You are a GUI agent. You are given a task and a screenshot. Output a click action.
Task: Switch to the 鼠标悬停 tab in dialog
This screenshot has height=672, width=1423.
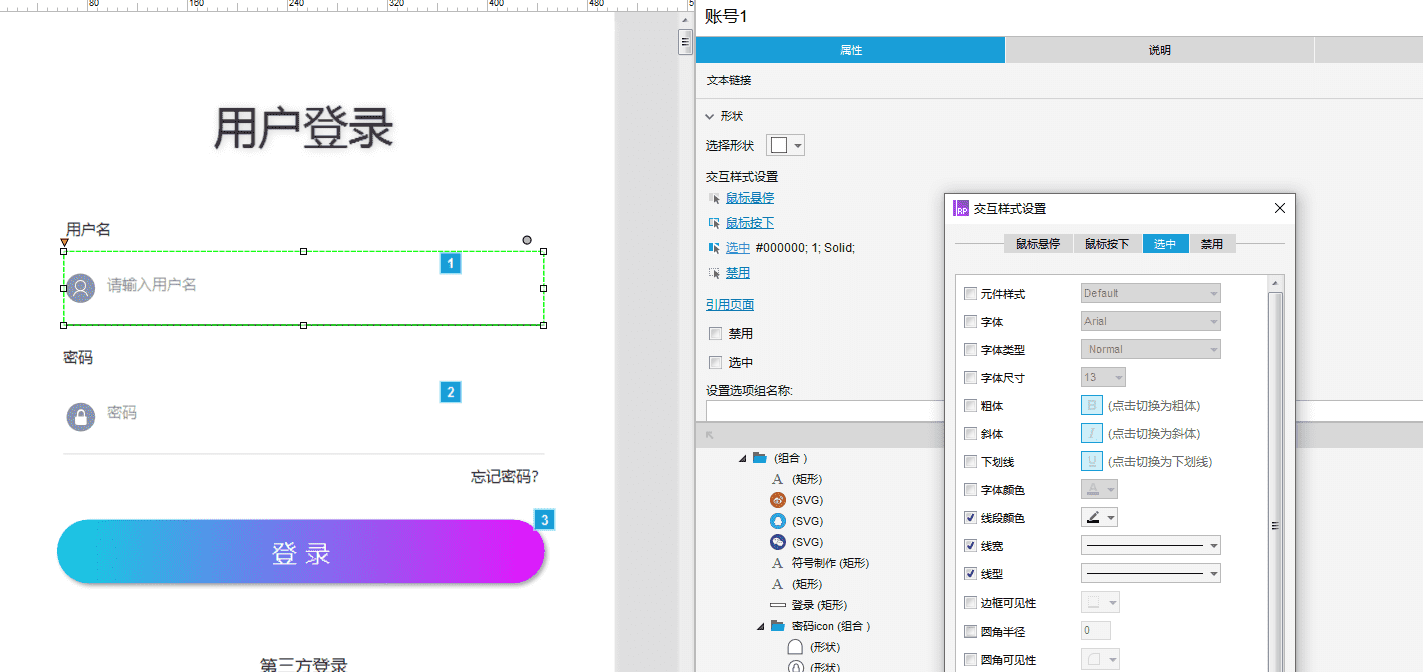pos(1038,244)
